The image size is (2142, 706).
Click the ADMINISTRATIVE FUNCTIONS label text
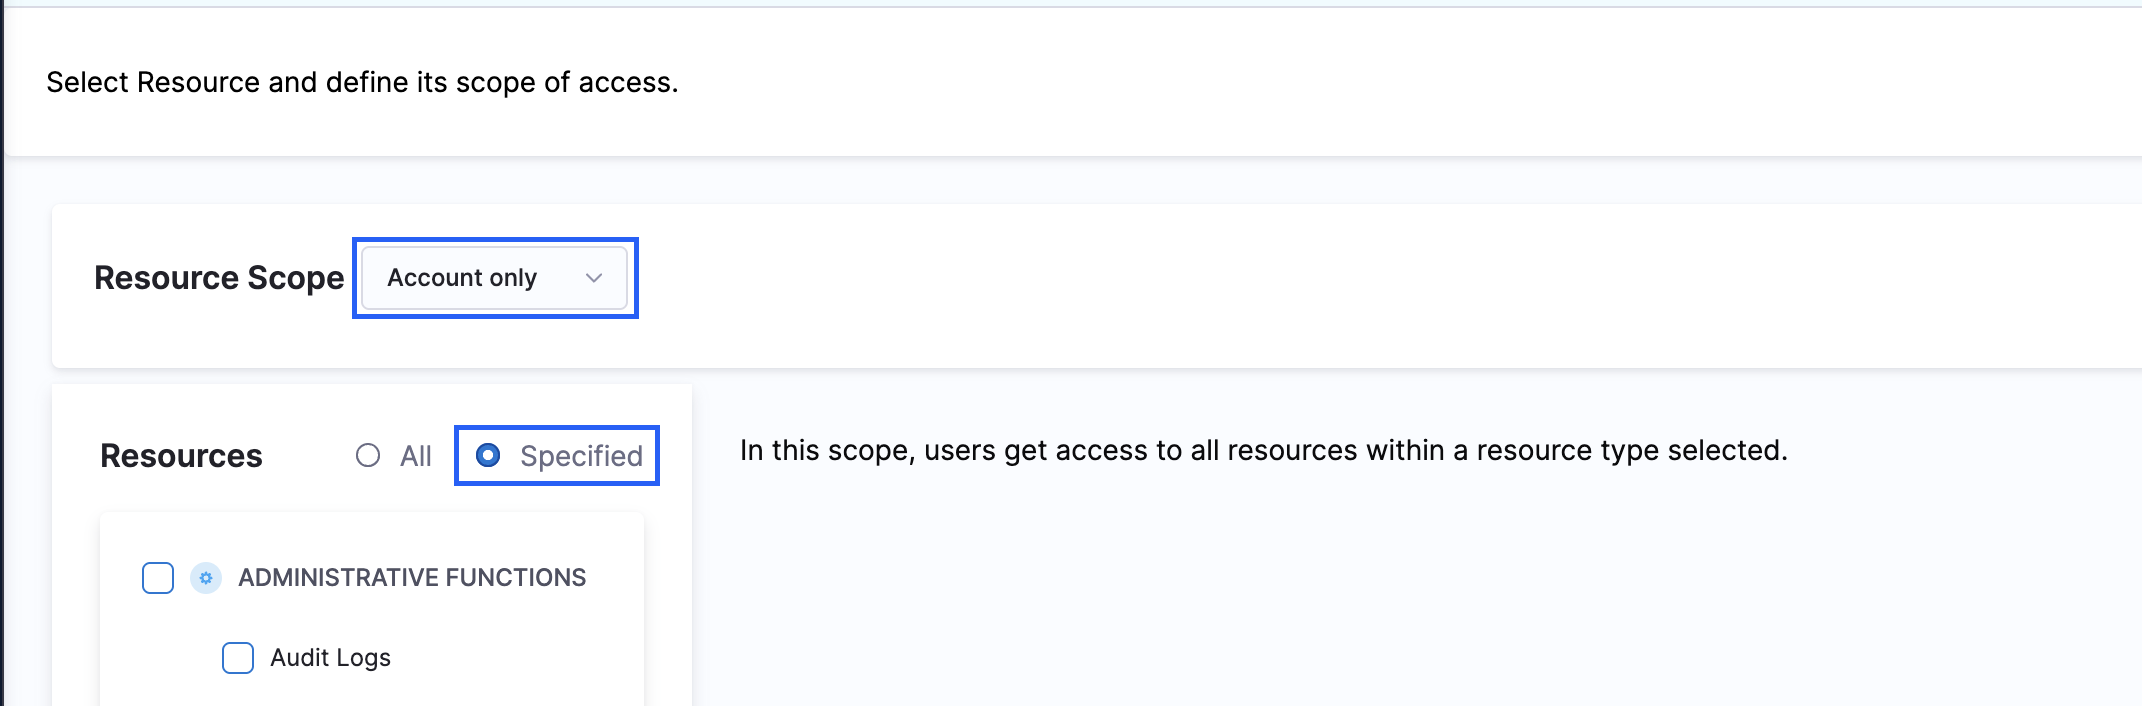(411, 577)
